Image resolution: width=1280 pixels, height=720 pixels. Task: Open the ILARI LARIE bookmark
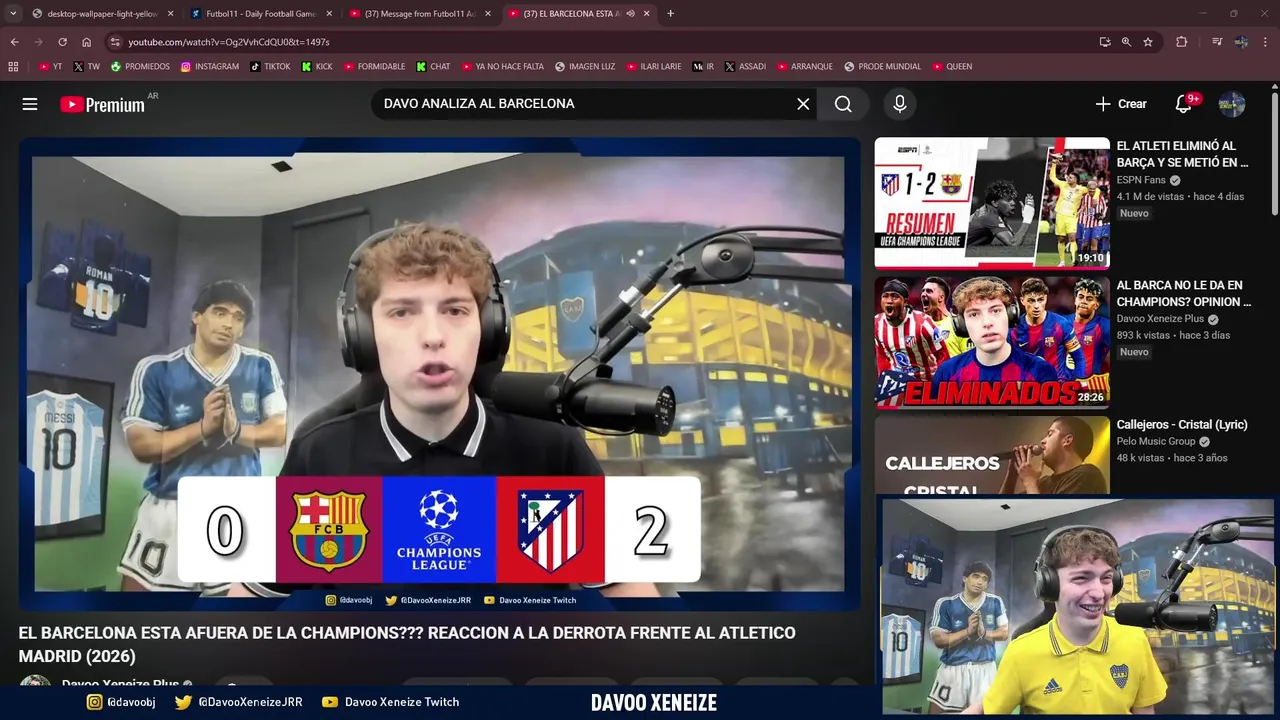654,67
